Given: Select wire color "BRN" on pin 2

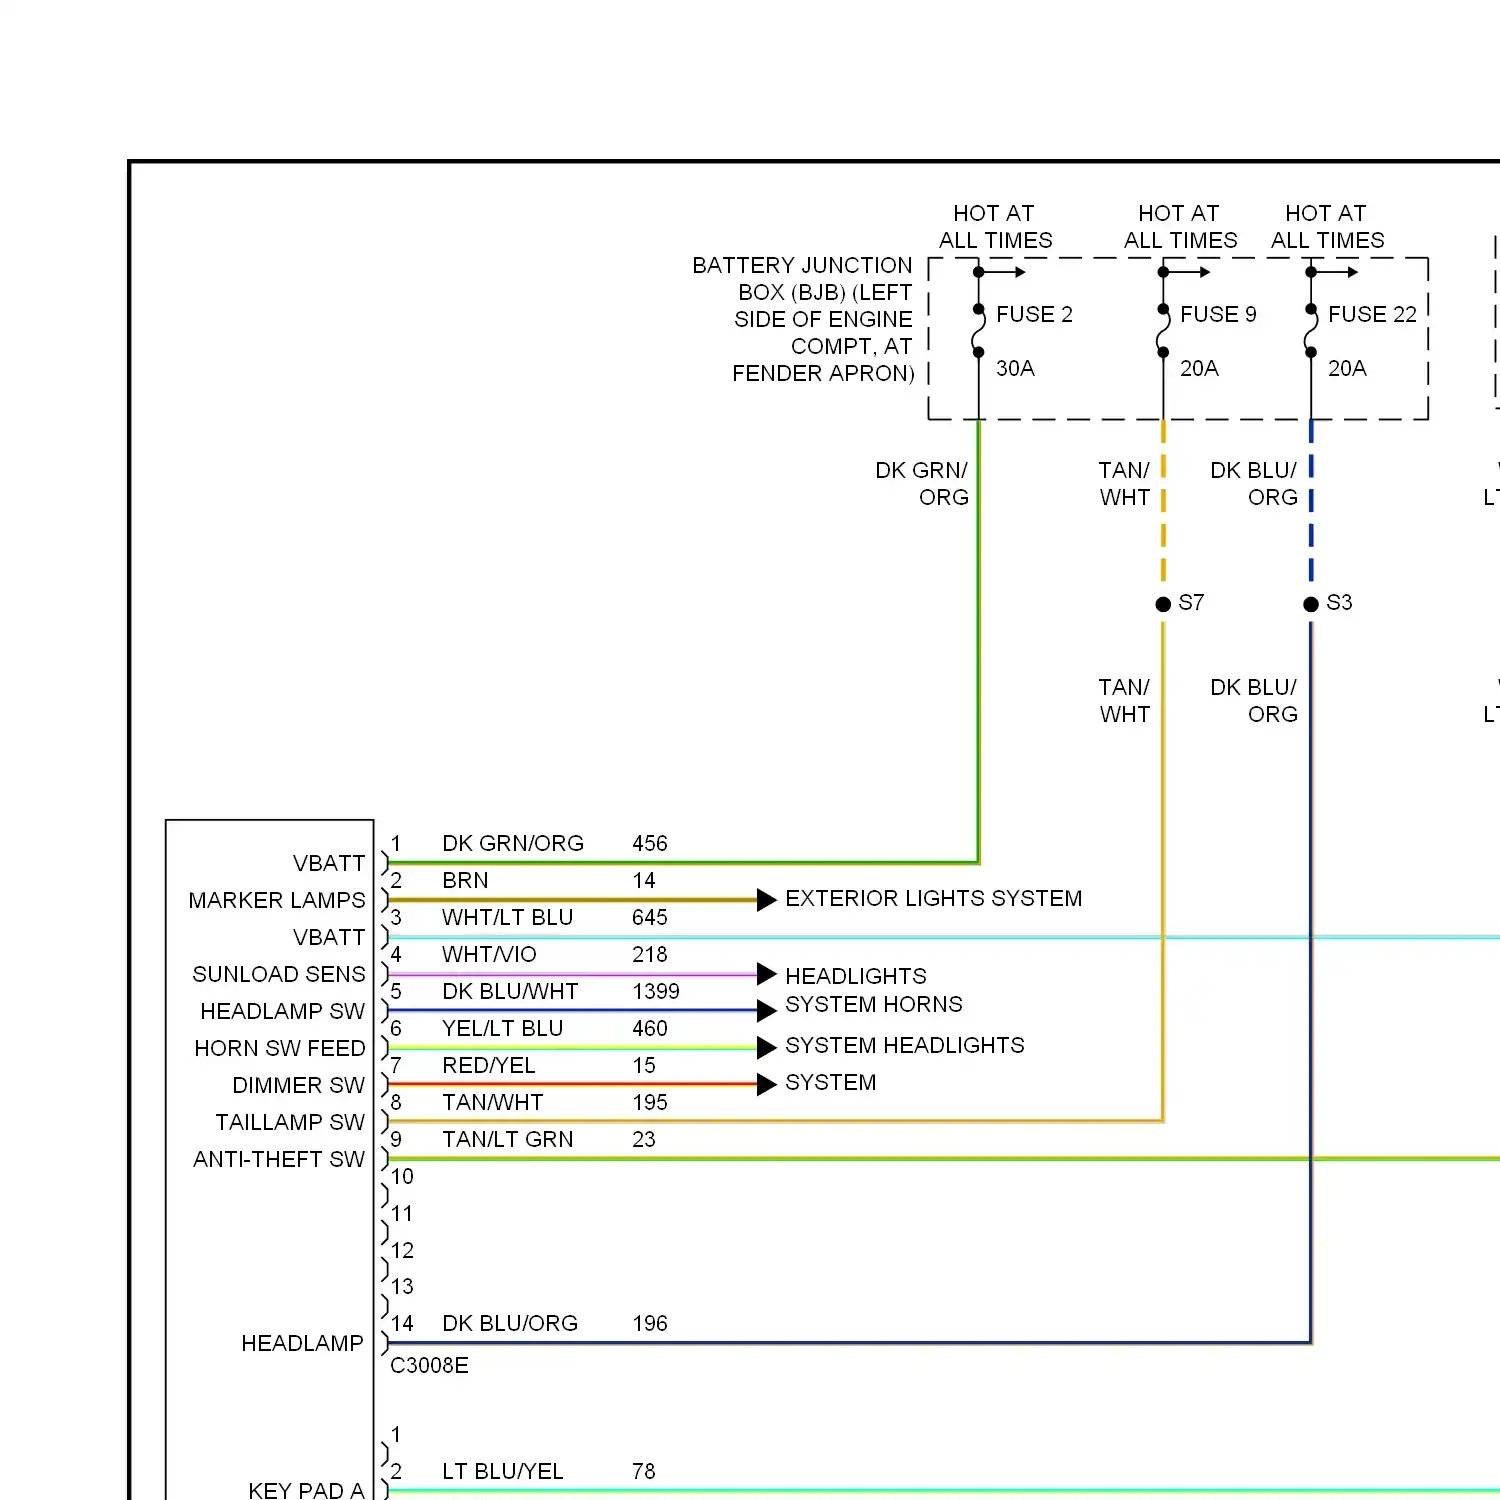Looking at the screenshot, I should click(465, 880).
